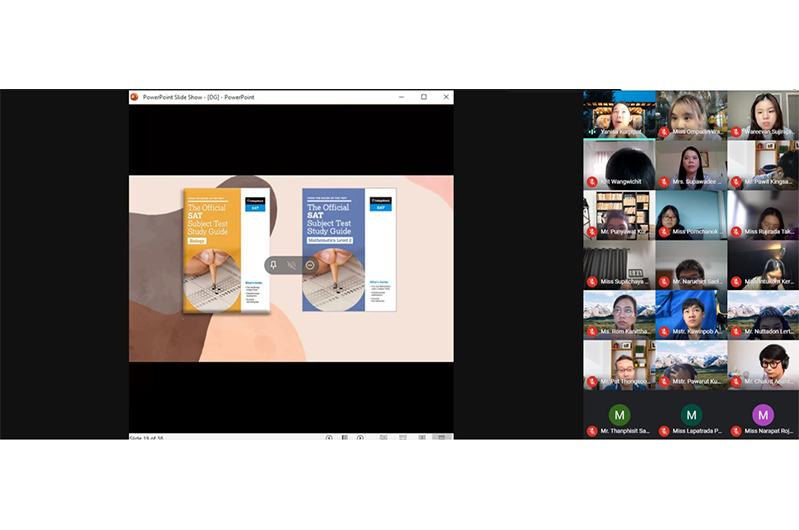Screen dimensions: 799x530
Task: Click muted mic icon for Mr. Nuttadon
Action: [736, 331]
